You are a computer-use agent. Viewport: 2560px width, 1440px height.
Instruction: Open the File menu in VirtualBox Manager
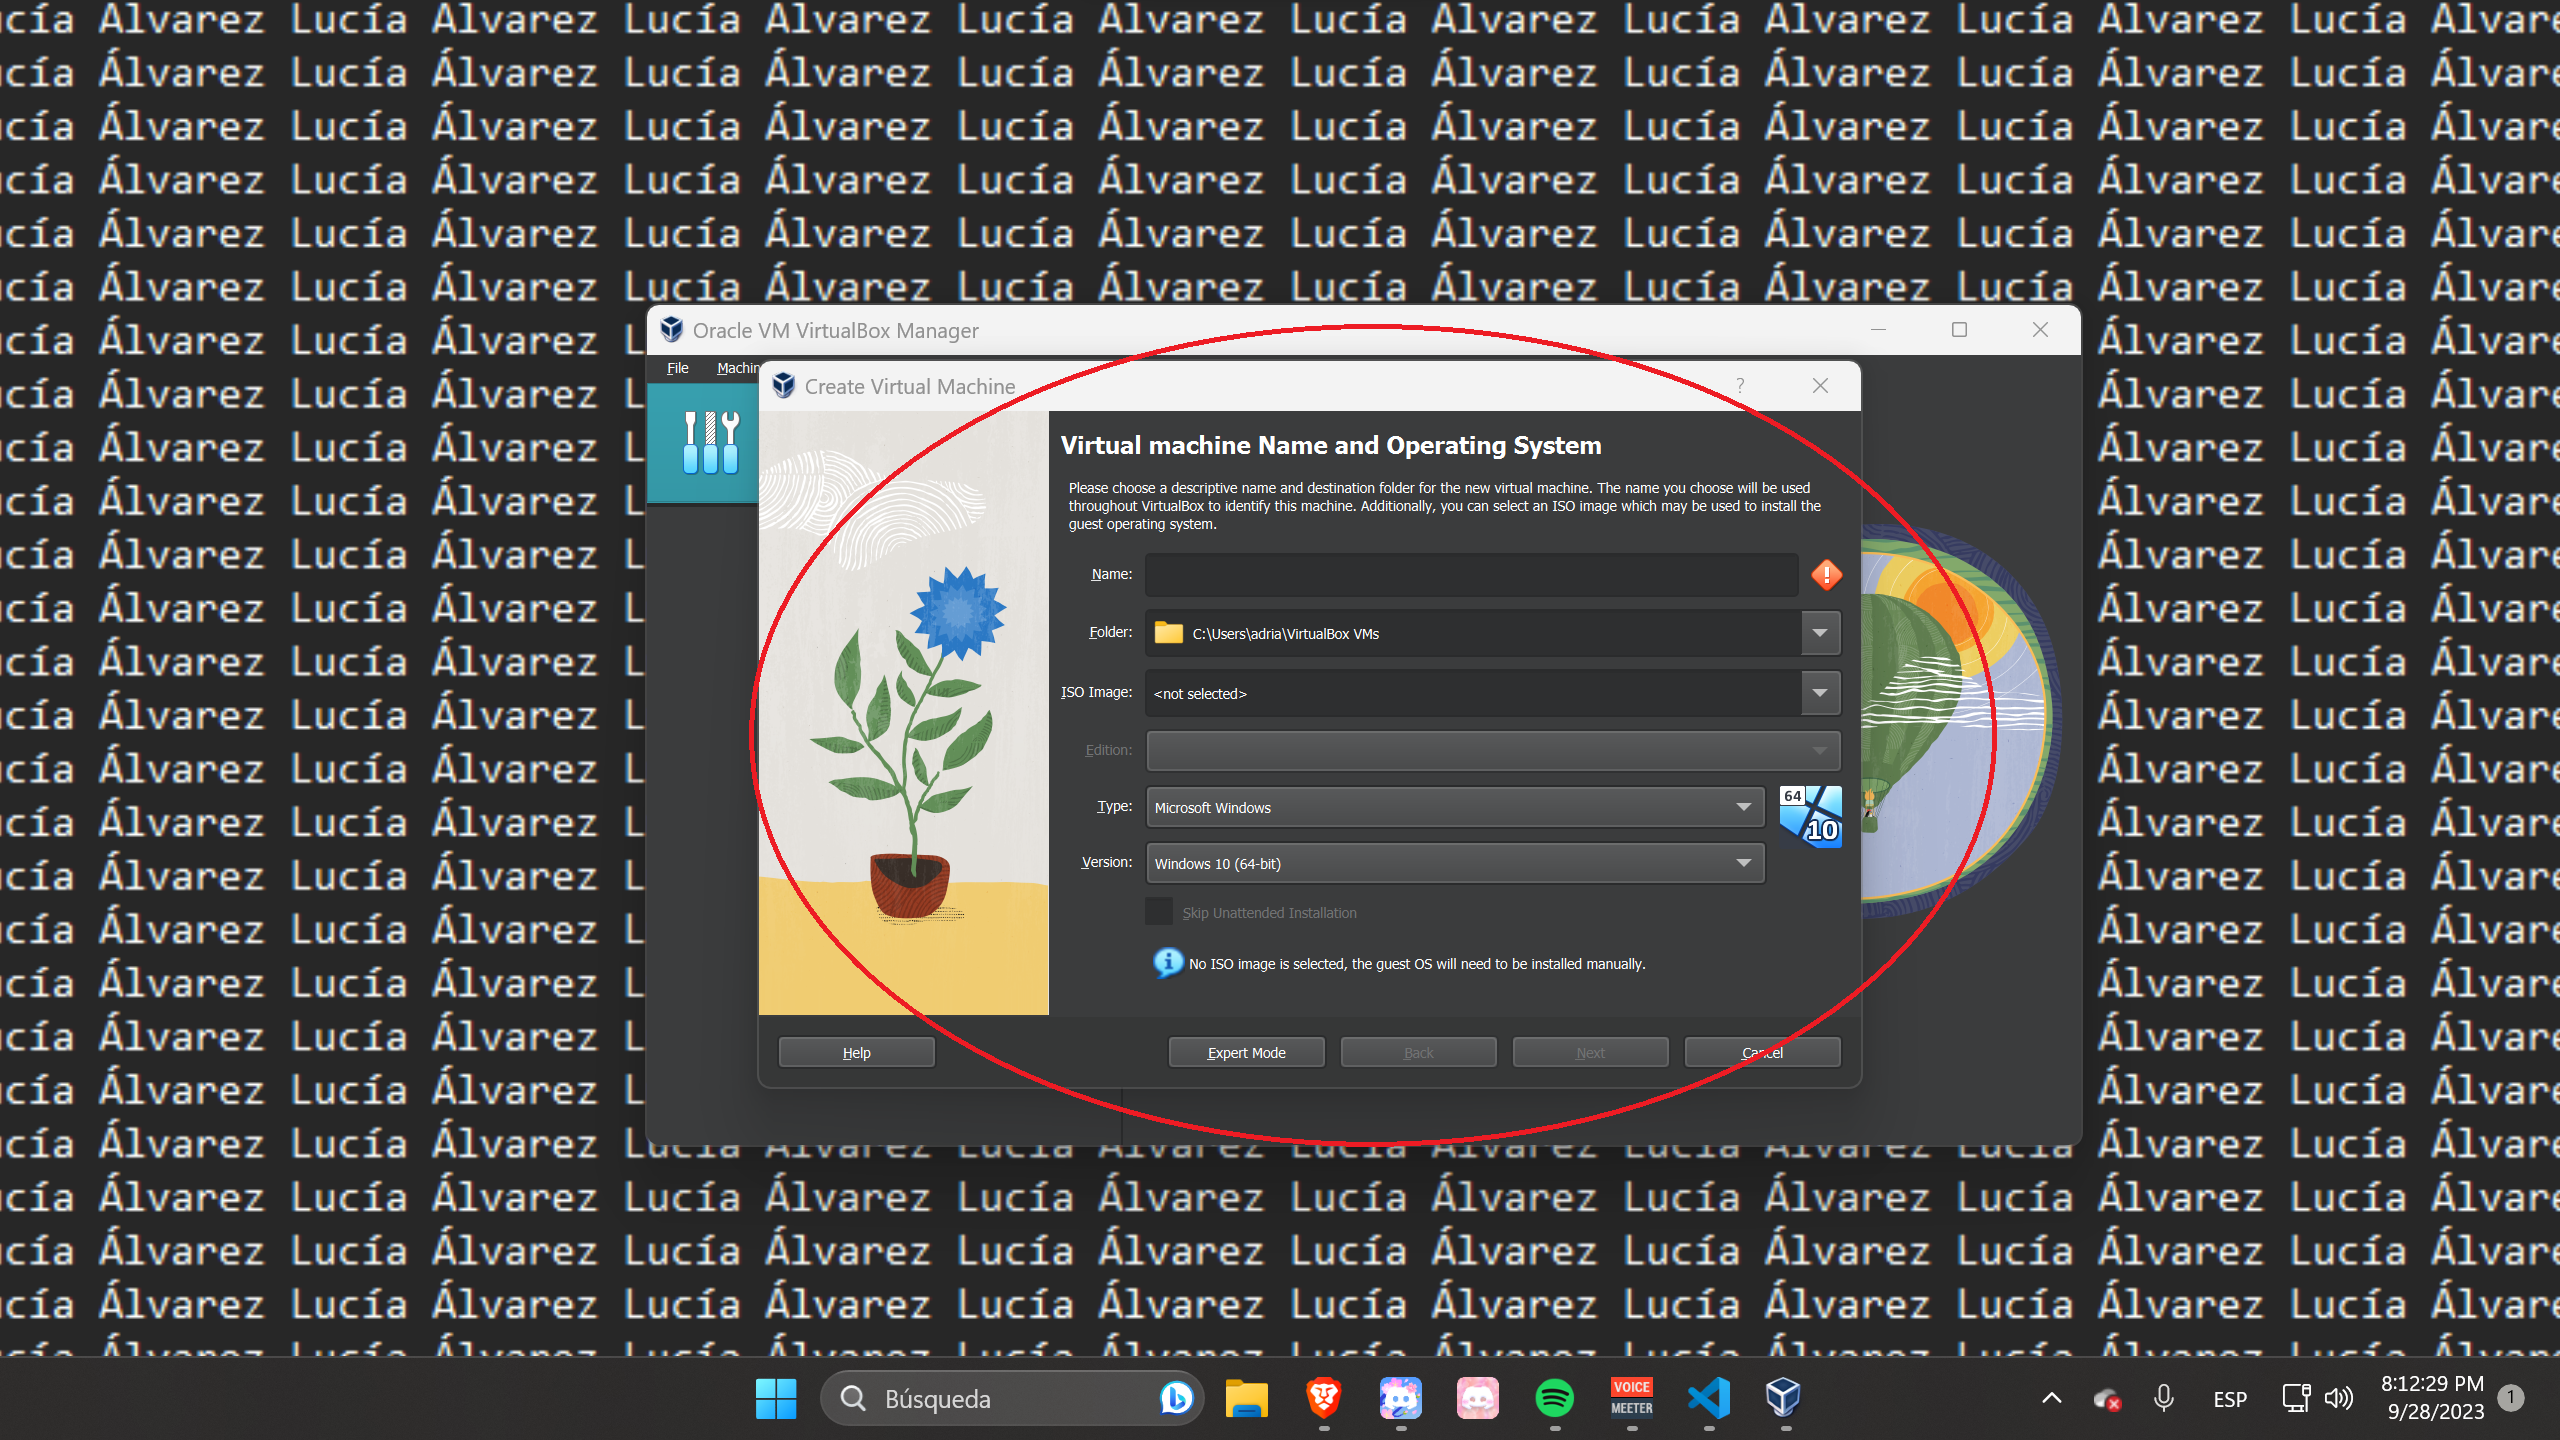[x=677, y=367]
